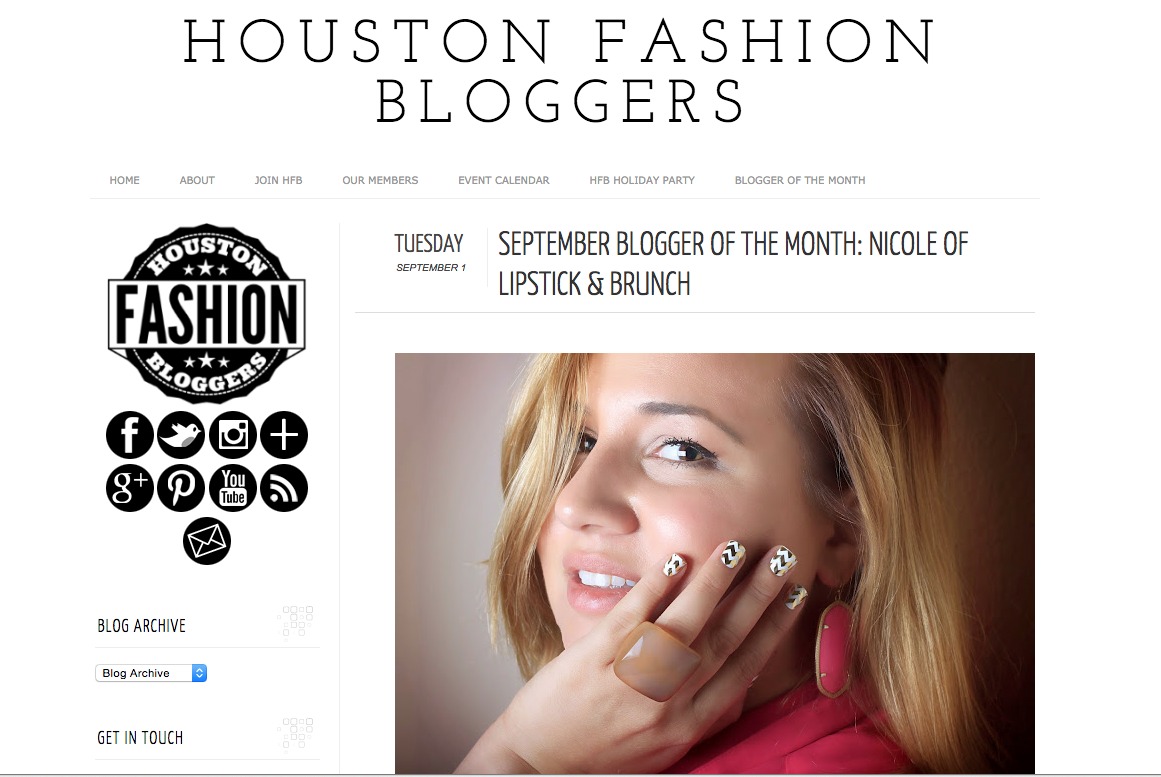Open the Facebook social icon
The image size is (1161, 777).
[130, 435]
